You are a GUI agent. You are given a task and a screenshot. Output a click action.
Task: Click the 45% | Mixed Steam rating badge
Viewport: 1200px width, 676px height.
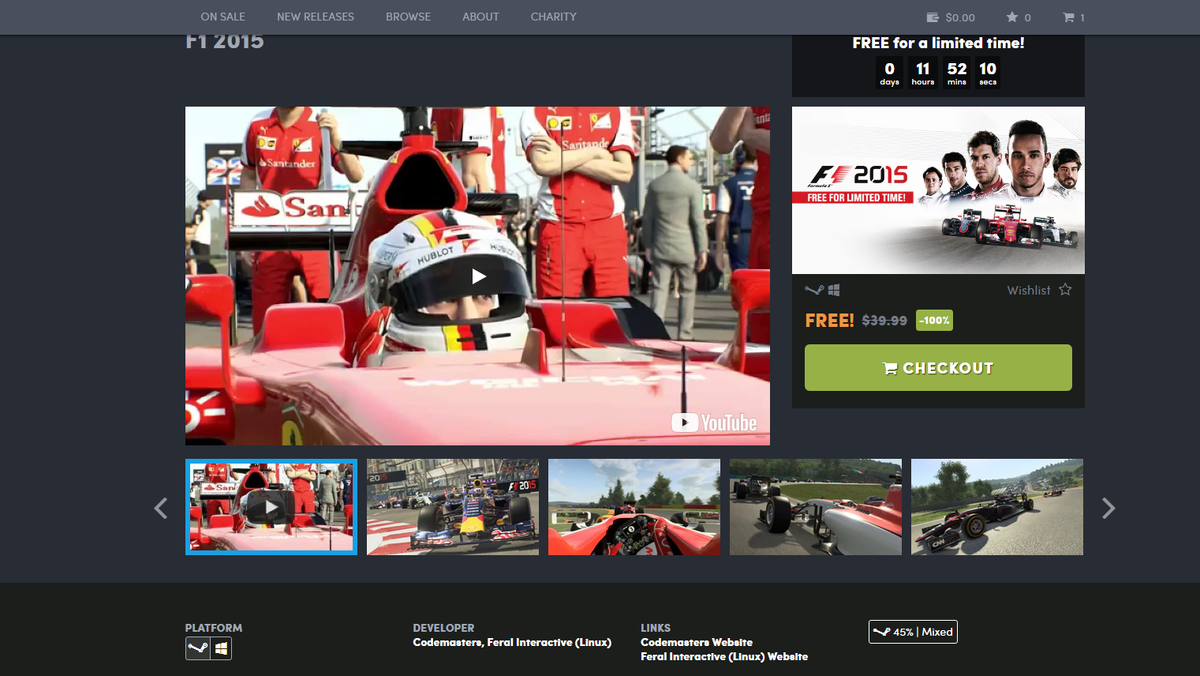(x=913, y=632)
